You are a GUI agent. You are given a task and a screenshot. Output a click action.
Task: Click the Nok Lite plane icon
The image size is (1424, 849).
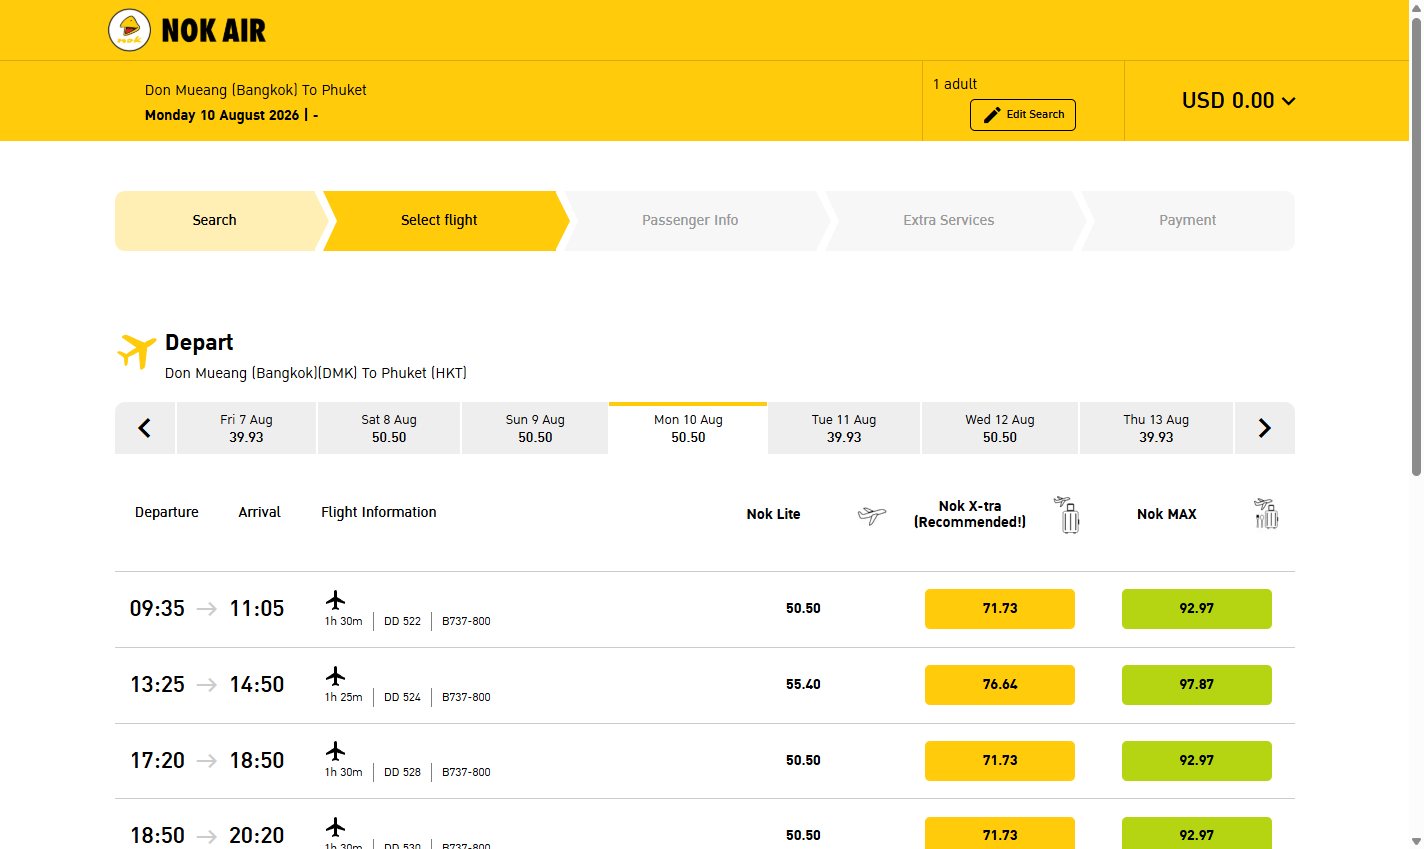(872, 515)
